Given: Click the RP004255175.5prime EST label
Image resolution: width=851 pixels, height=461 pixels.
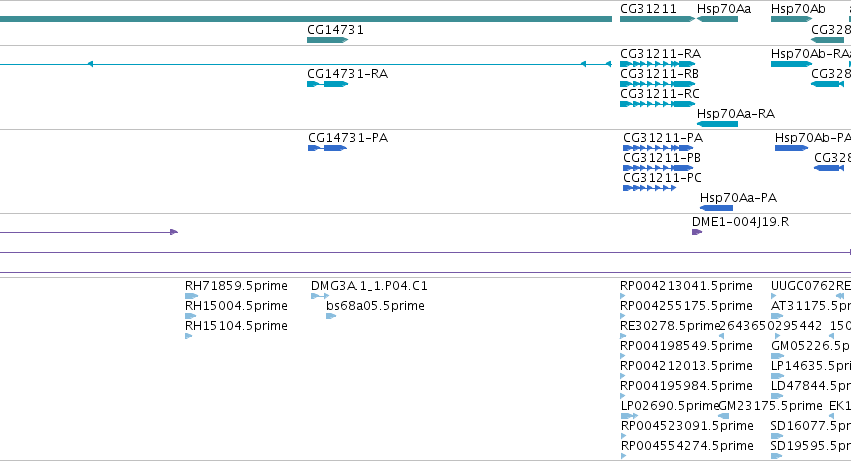Looking at the screenshot, I should (687, 306).
